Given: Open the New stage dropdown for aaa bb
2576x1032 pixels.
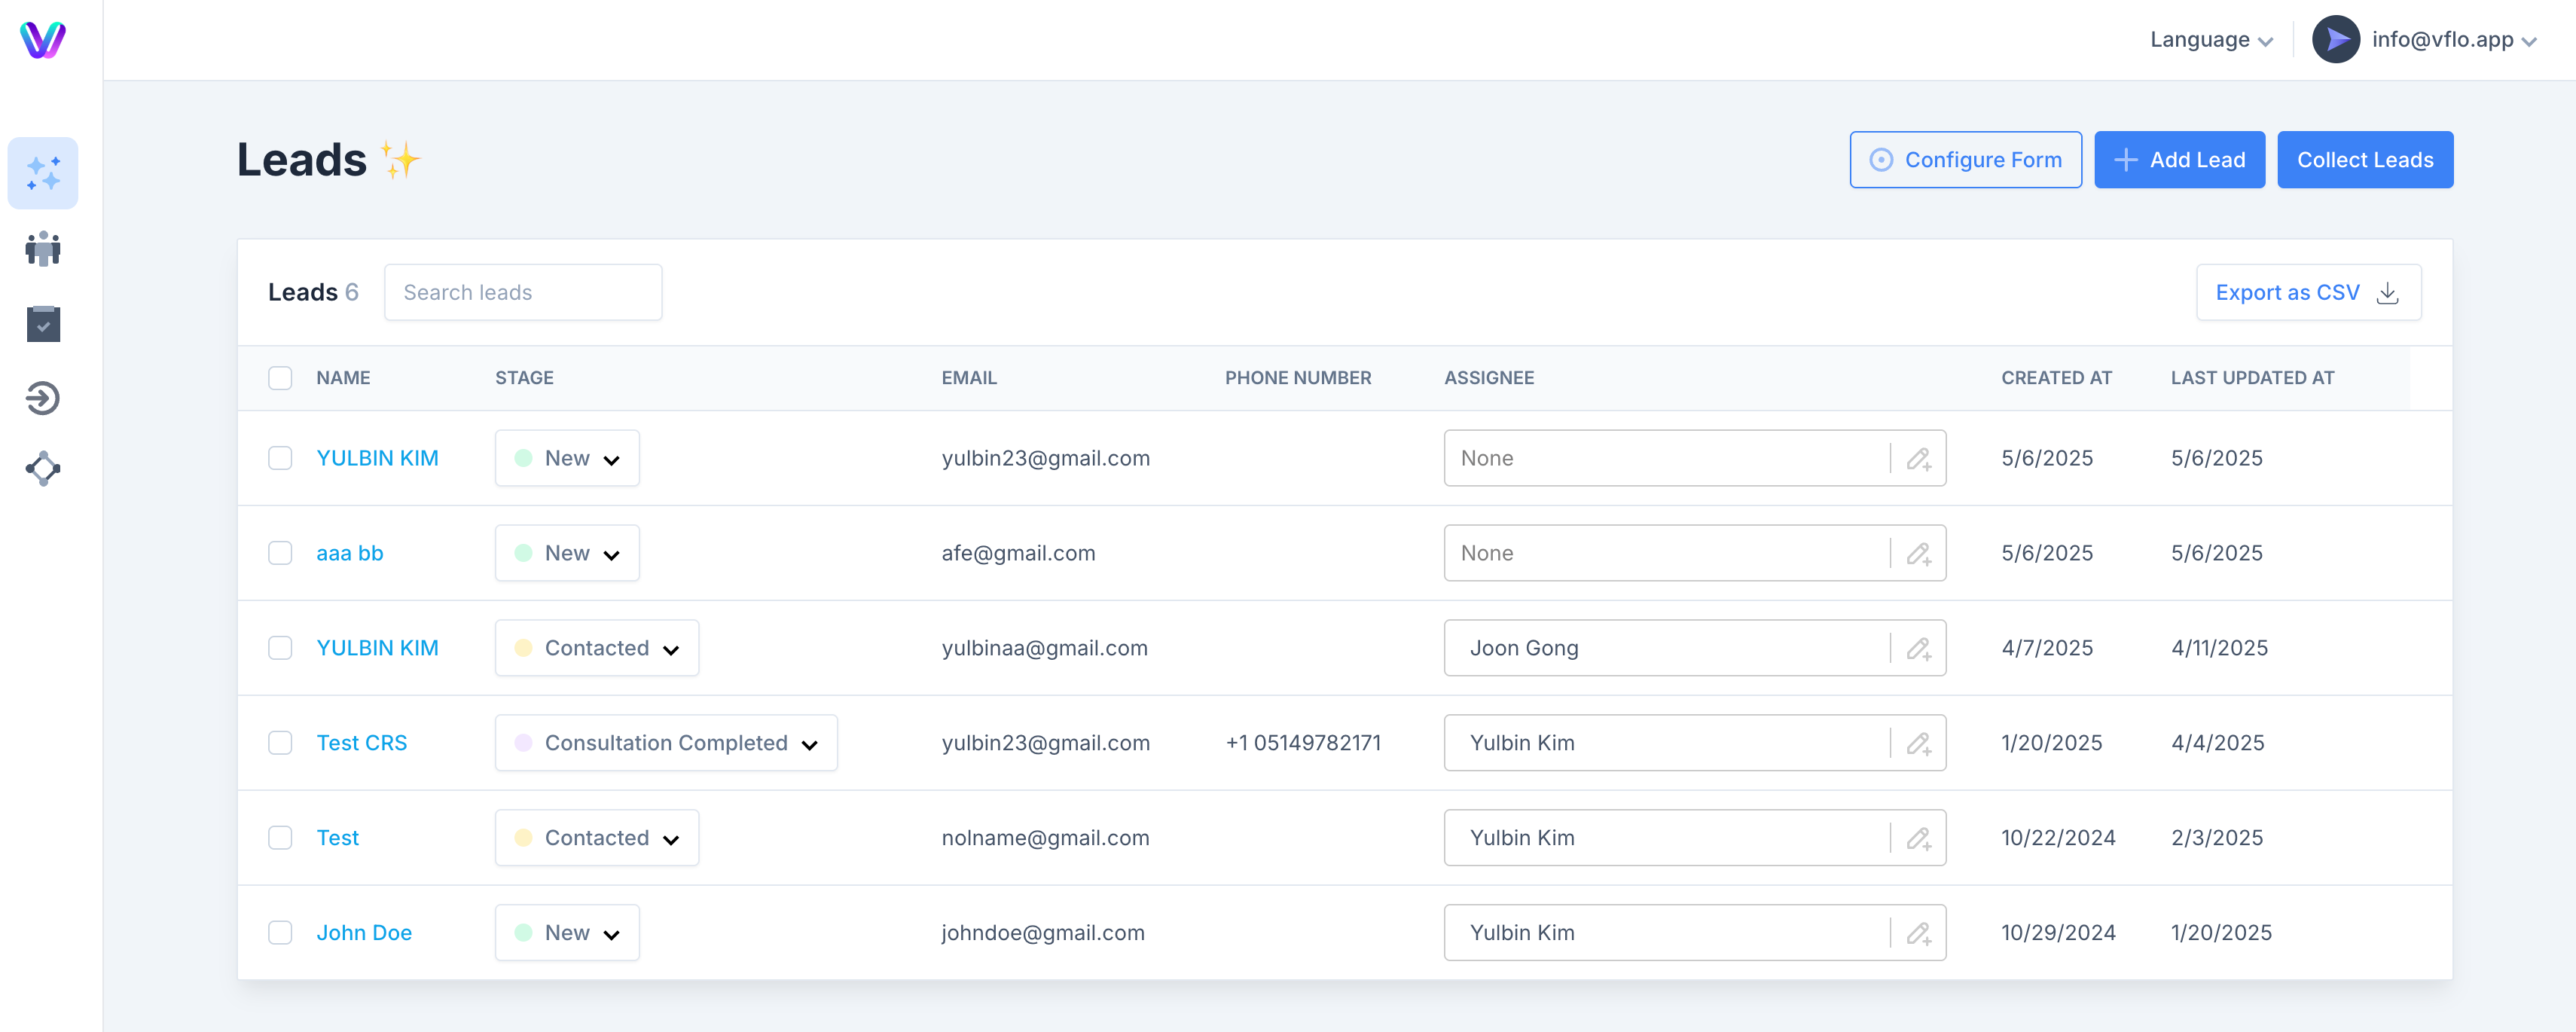Looking at the screenshot, I should pyautogui.click(x=567, y=553).
